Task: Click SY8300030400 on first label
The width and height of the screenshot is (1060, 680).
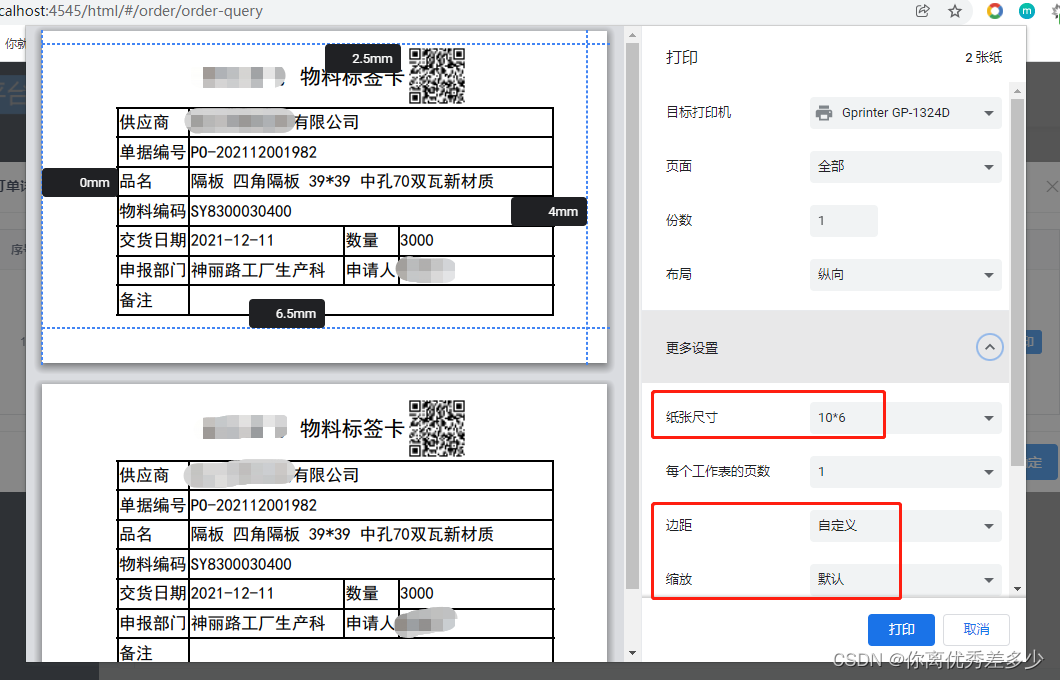Action: pos(241,212)
